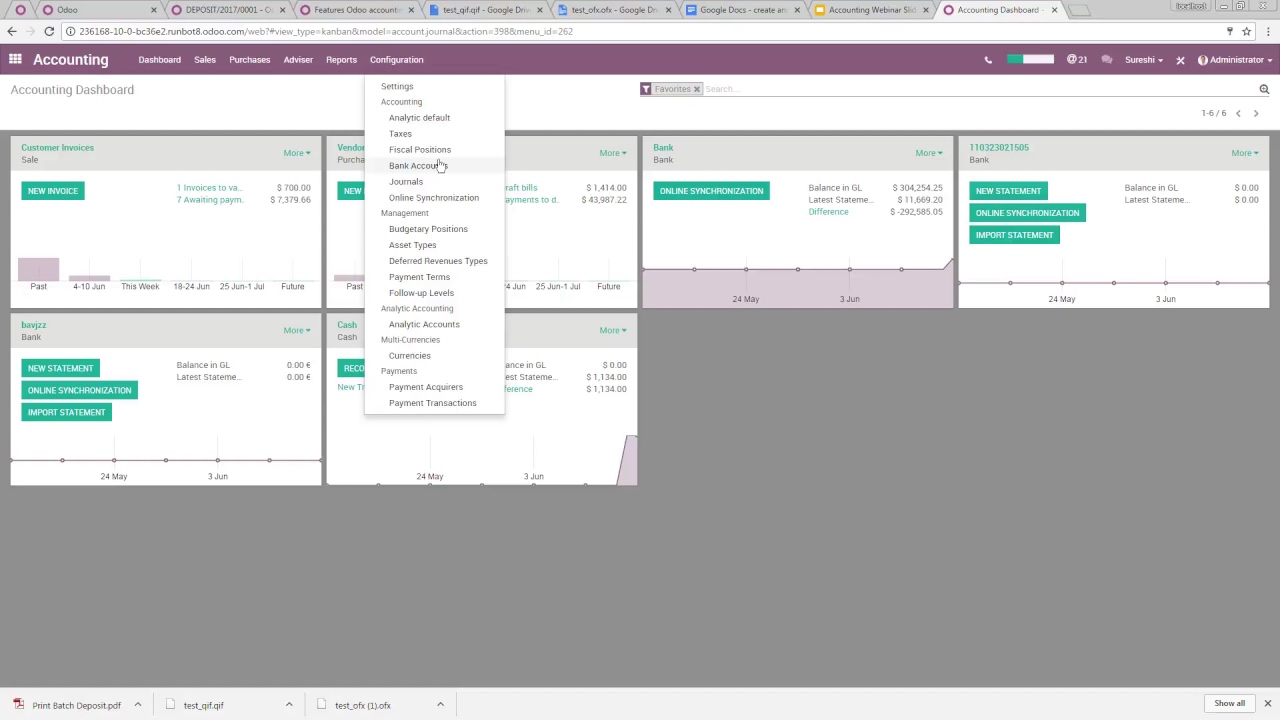Click Import Statement on 110323021505 card
Image resolution: width=1280 pixels, height=720 pixels.
[x=1014, y=235]
